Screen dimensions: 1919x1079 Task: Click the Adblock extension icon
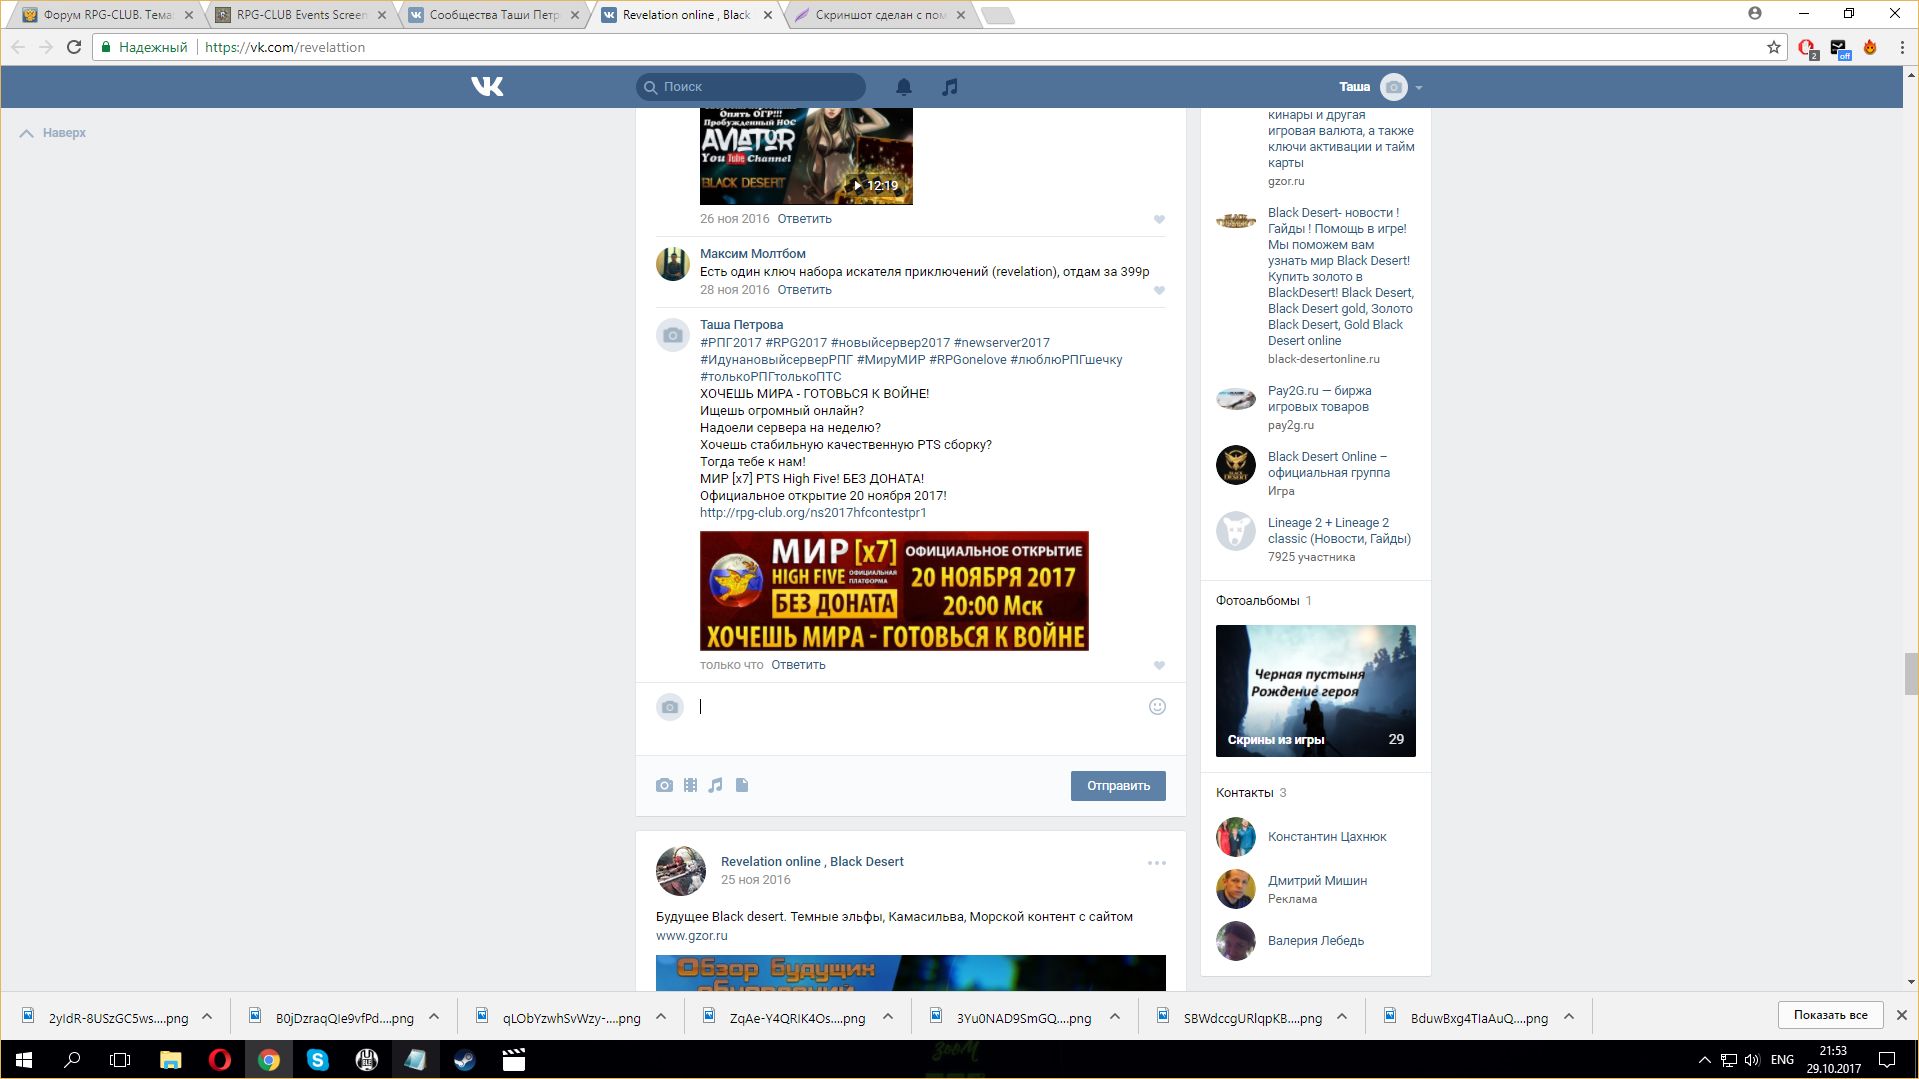[1806, 48]
